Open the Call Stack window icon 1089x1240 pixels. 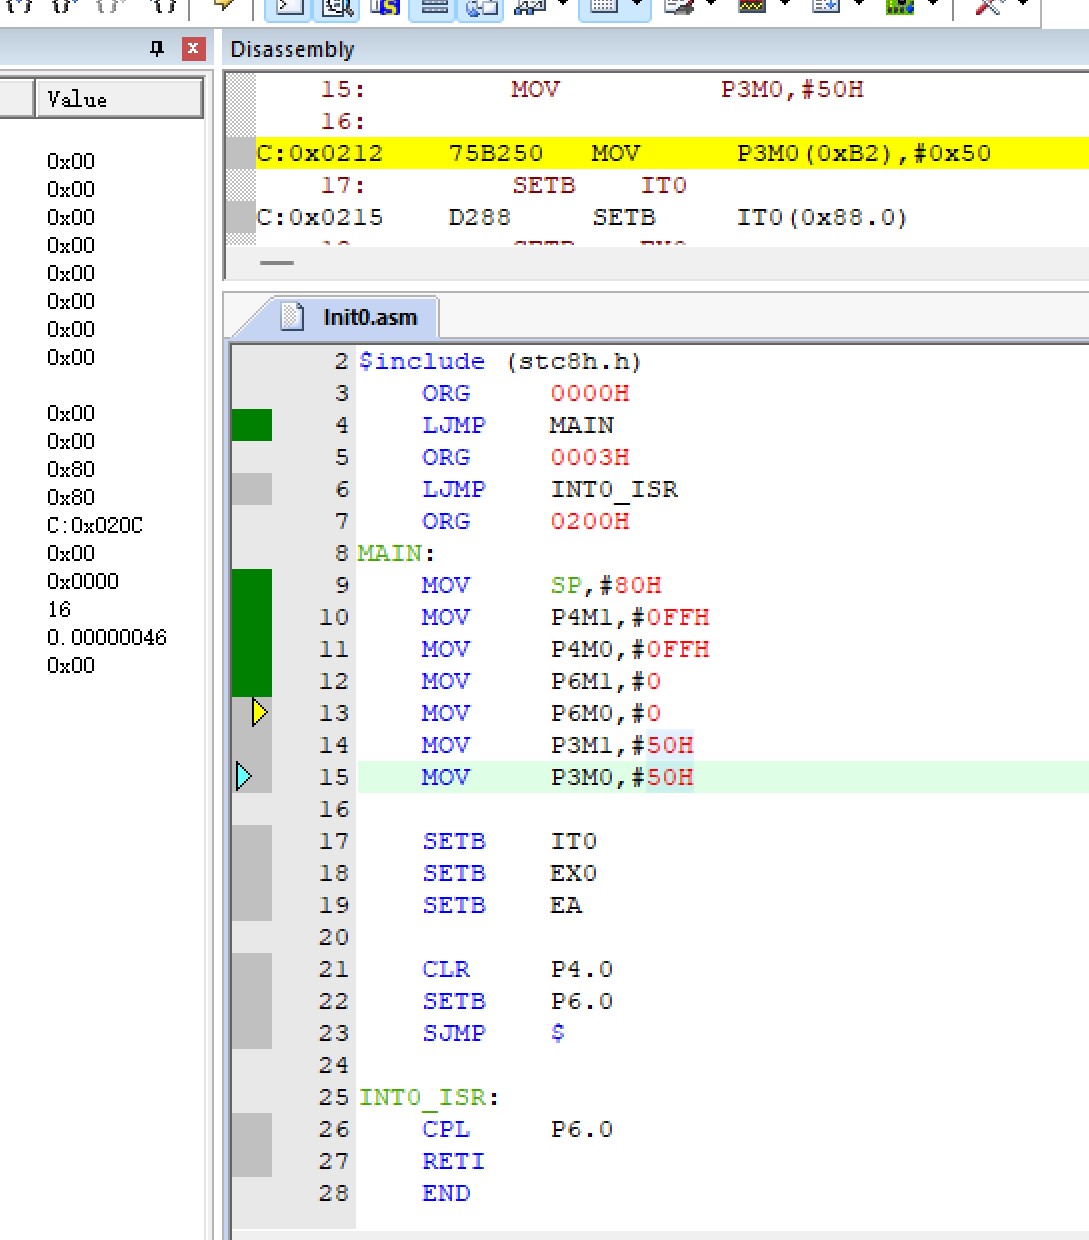point(481,8)
